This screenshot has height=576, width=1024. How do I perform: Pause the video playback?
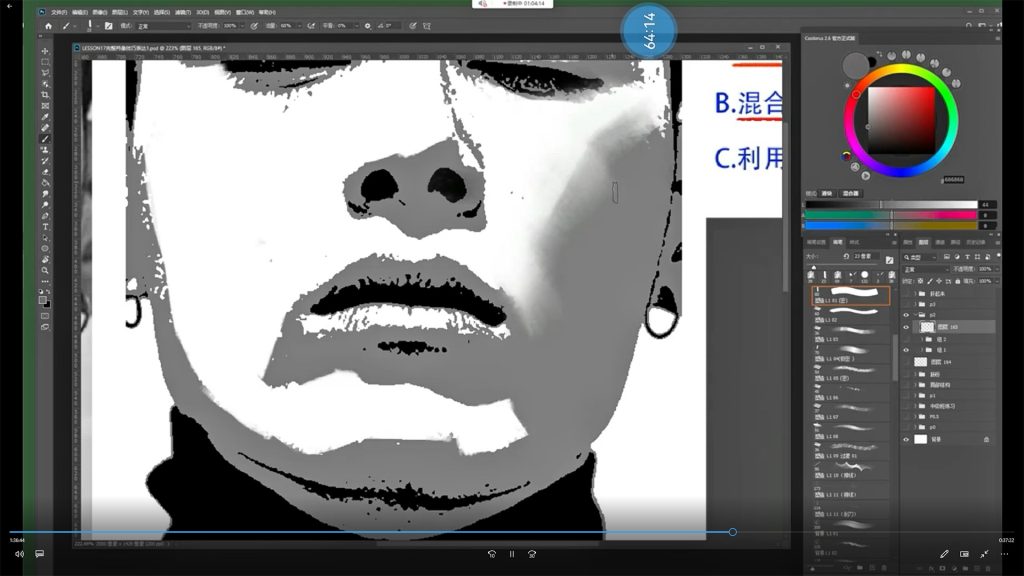[x=511, y=553]
